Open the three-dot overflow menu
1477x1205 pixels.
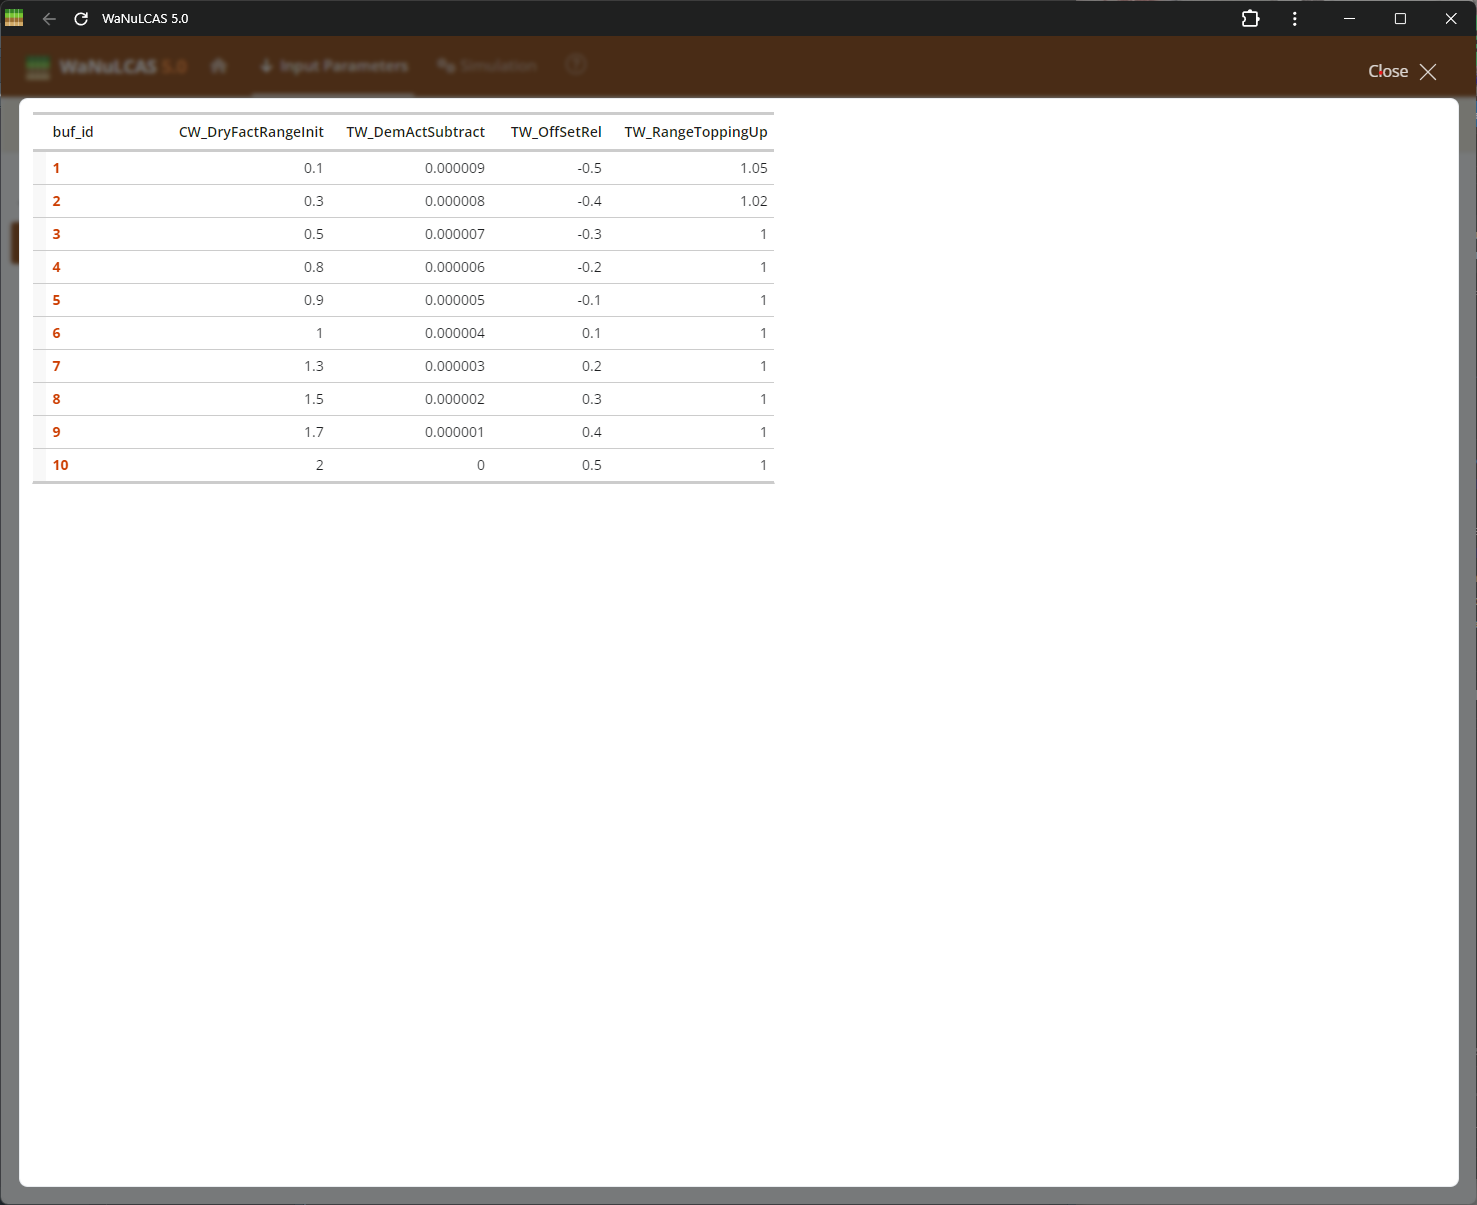[1294, 18]
